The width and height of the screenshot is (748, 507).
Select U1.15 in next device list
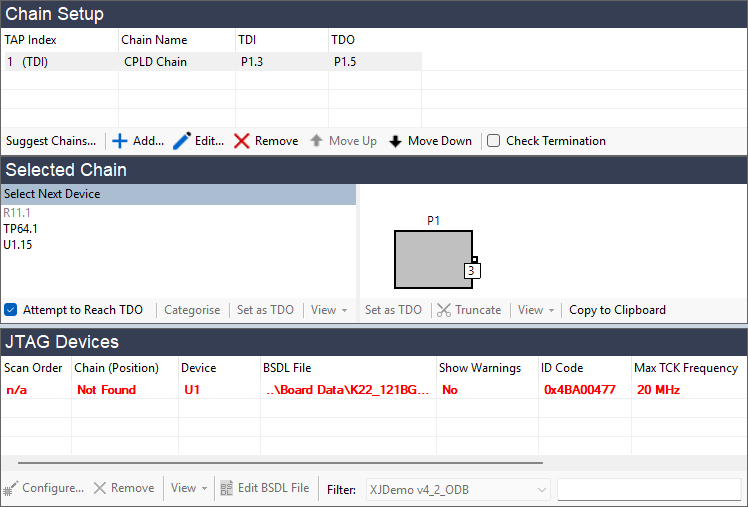tap(18, 244)
